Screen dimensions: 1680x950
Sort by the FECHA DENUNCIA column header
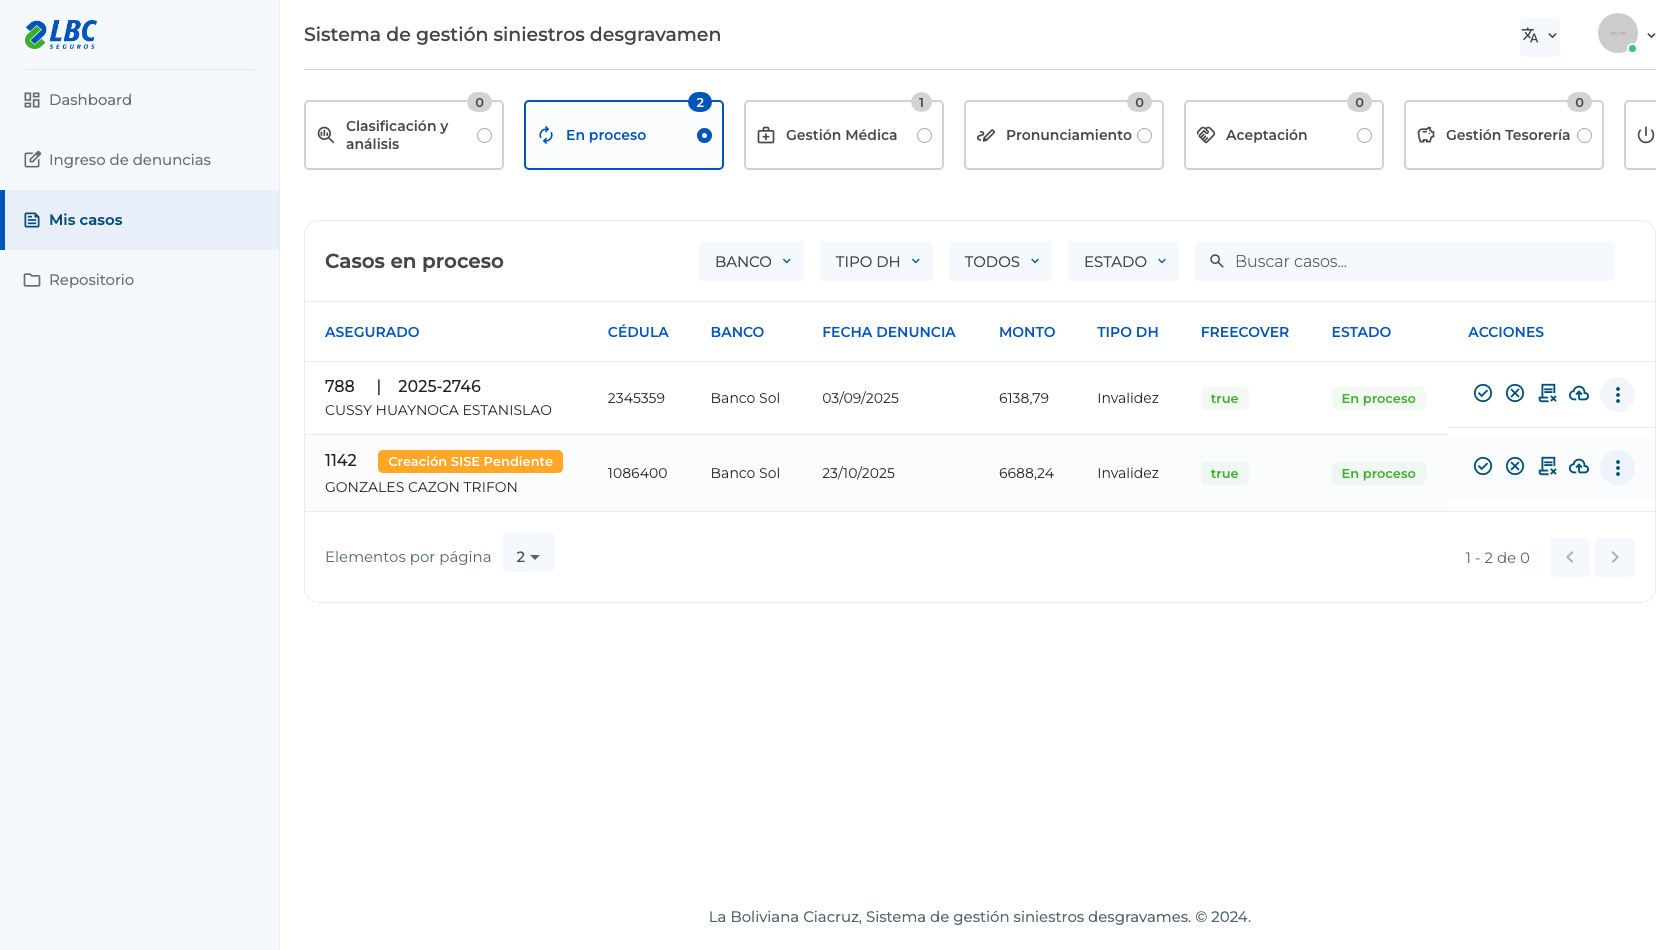tap(889, 332)
